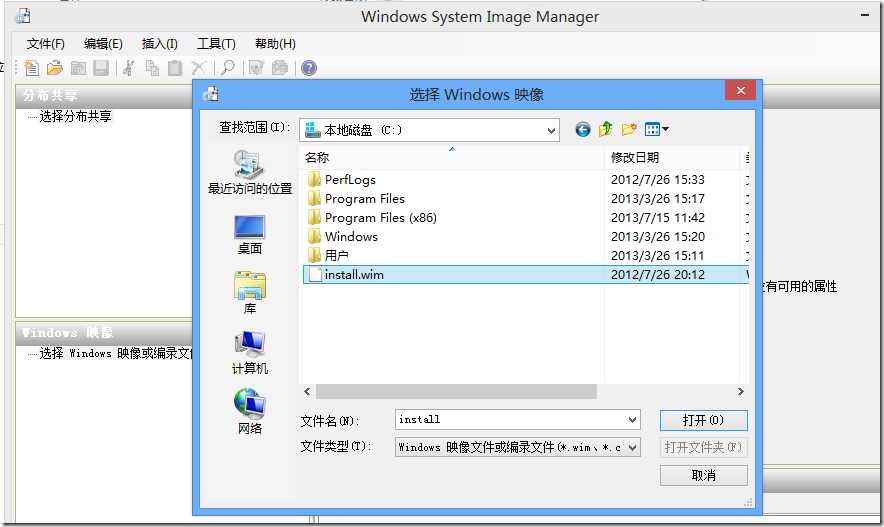This screenshot has height=527, width=884.
Task: Expand the 文件类型 filter dropdown
Action: 633,448
